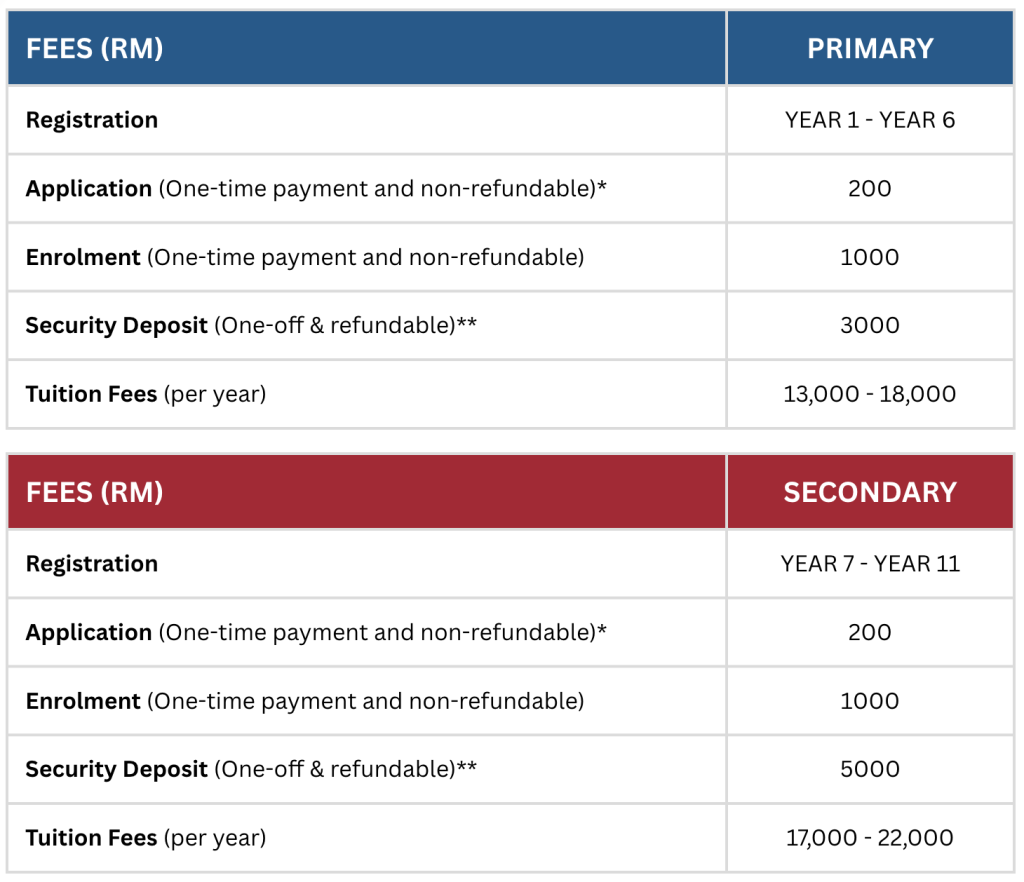The width and height of the screenshot is (1024, 882).
Task: Click the Primary table Registration label
Action: pos(92,120)
